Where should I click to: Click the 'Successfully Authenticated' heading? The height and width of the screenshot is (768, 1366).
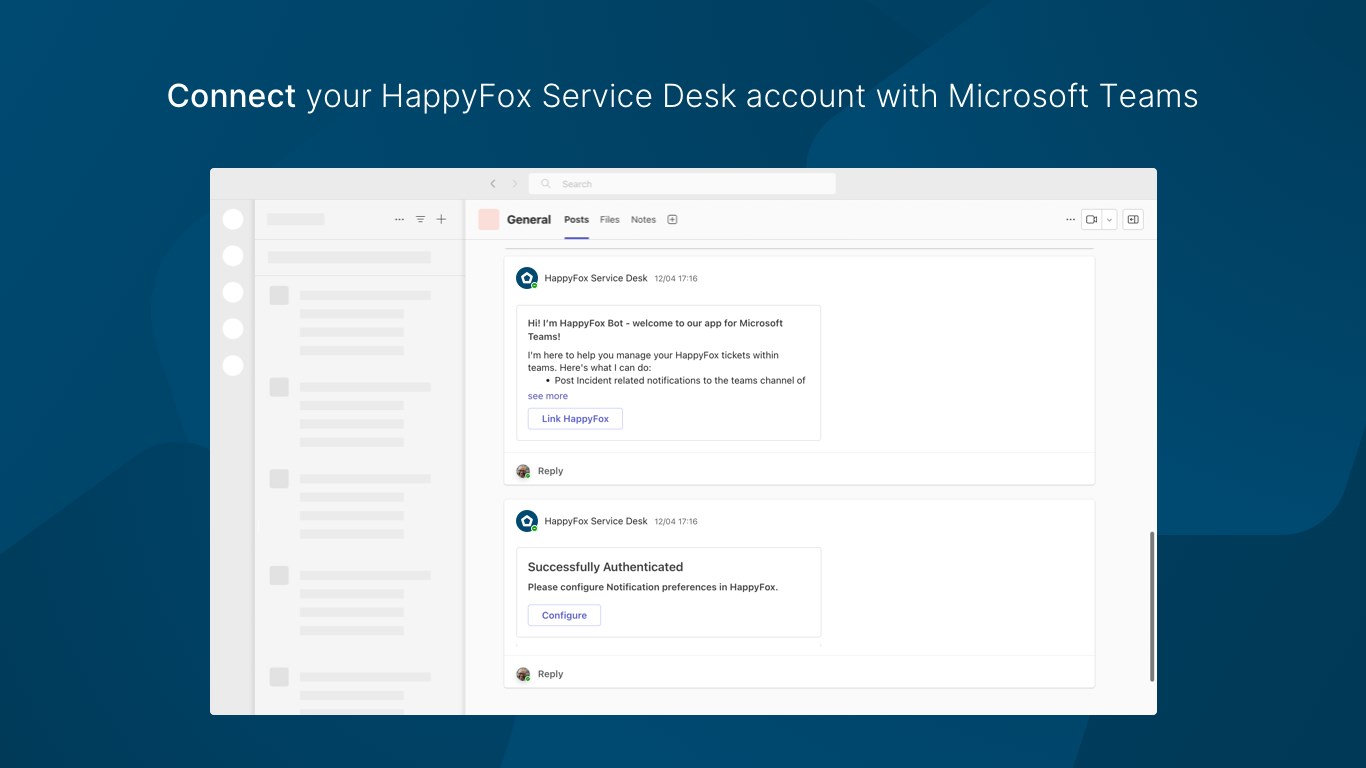(x=605, y=567)
